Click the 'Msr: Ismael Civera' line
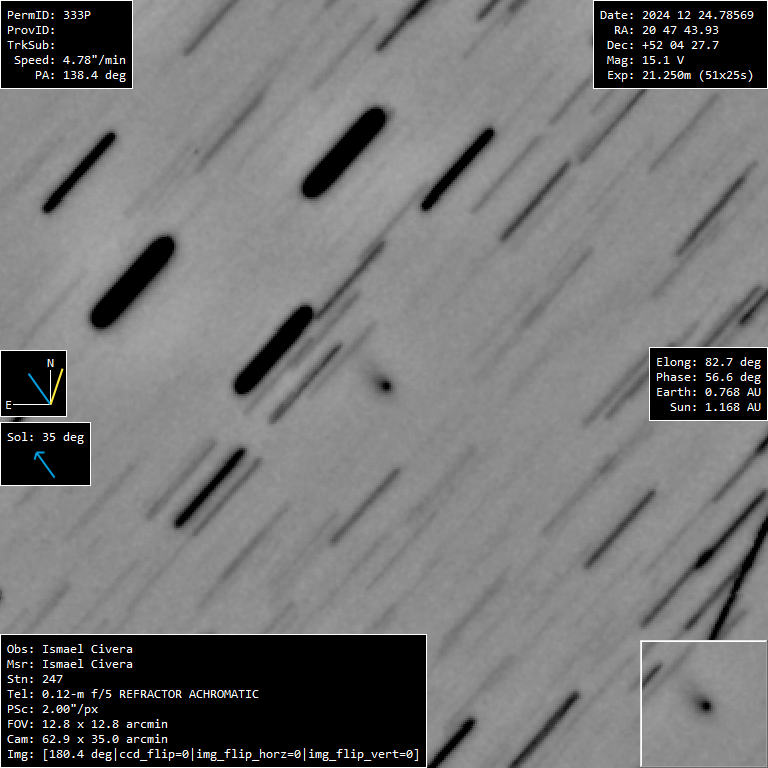This screenshot has width=768, height=768. click(x=70, y=664)
